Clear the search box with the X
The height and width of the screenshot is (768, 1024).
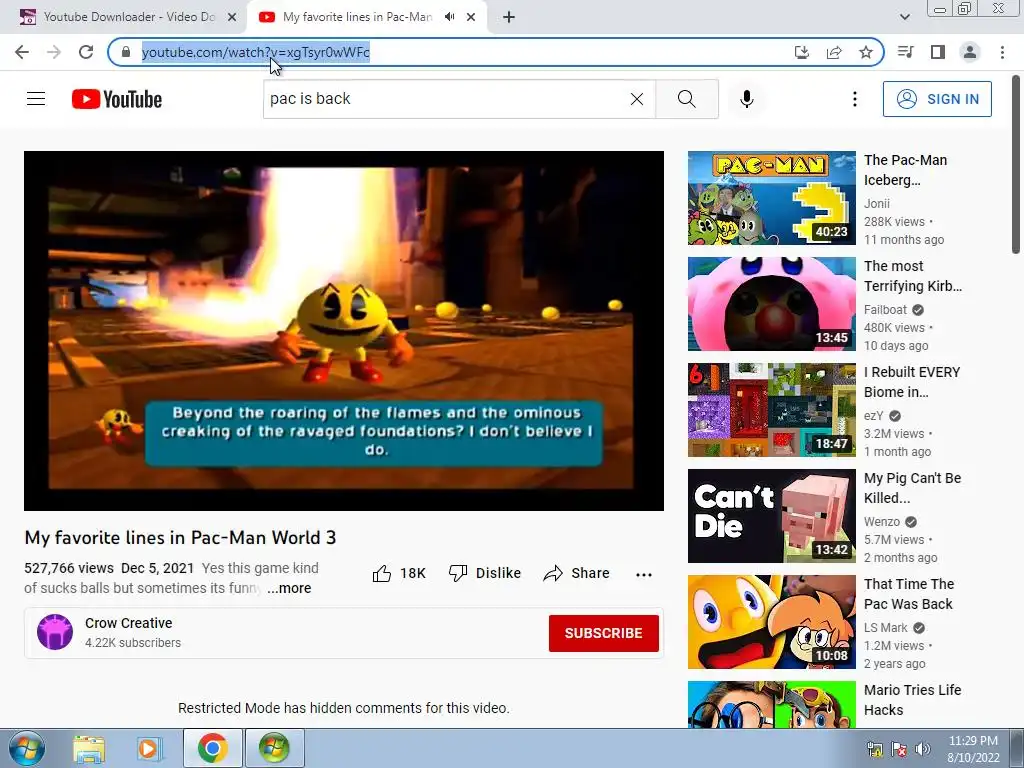pos(637,99)
